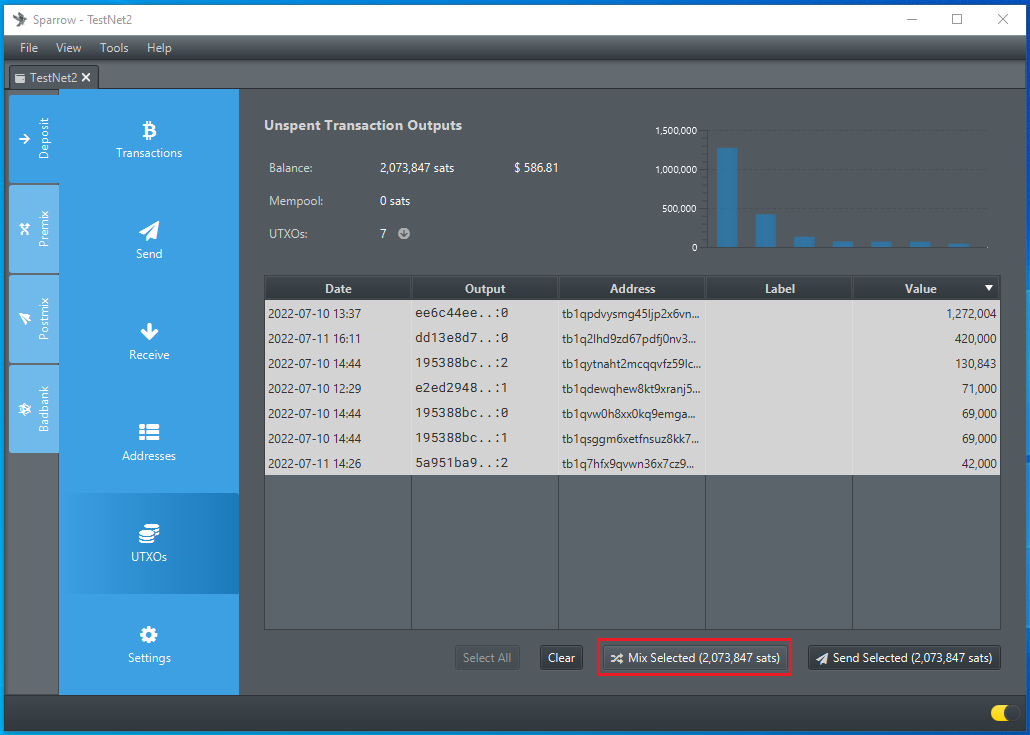1030x735 pixels.
Task: Click address tb1qdewqhew8kt9xranj5...
Action: coord(631,389)
